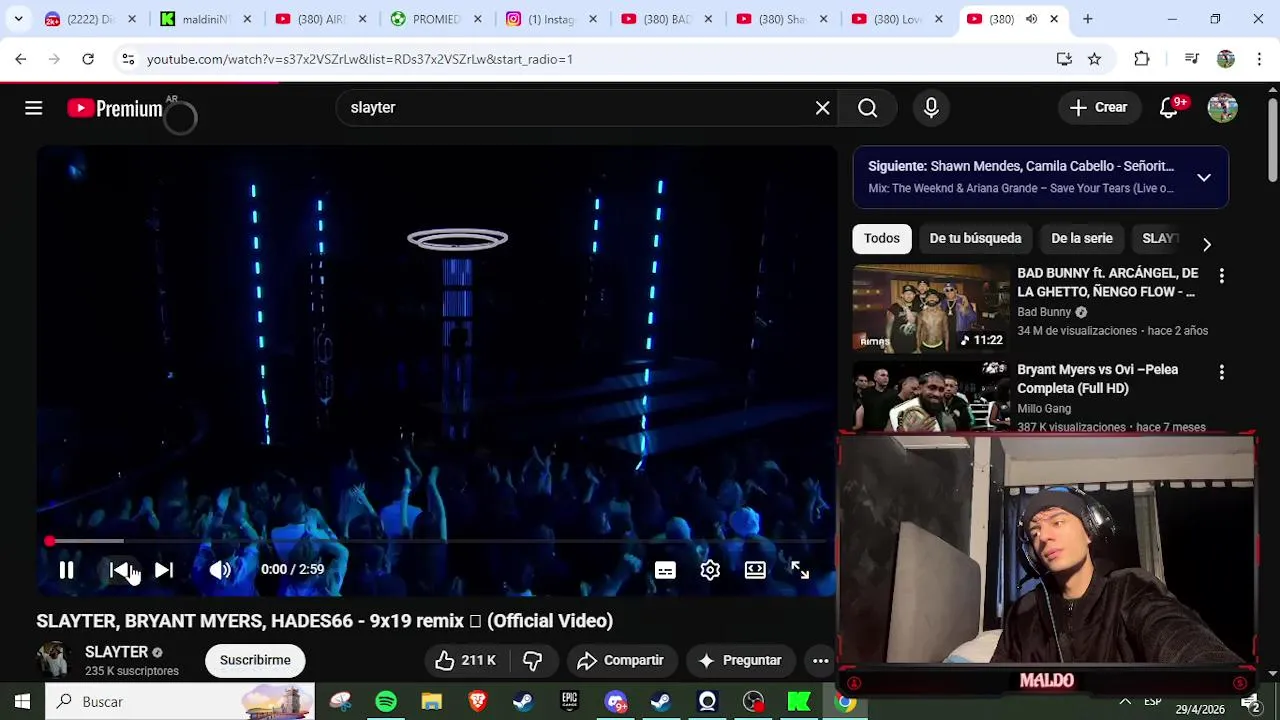The width and height of the screenshot is (1280, 720).
Task: Open BAD BUNNY ft. ARCÁNGEL video thumbnail
Action: [x=931, y=308]
